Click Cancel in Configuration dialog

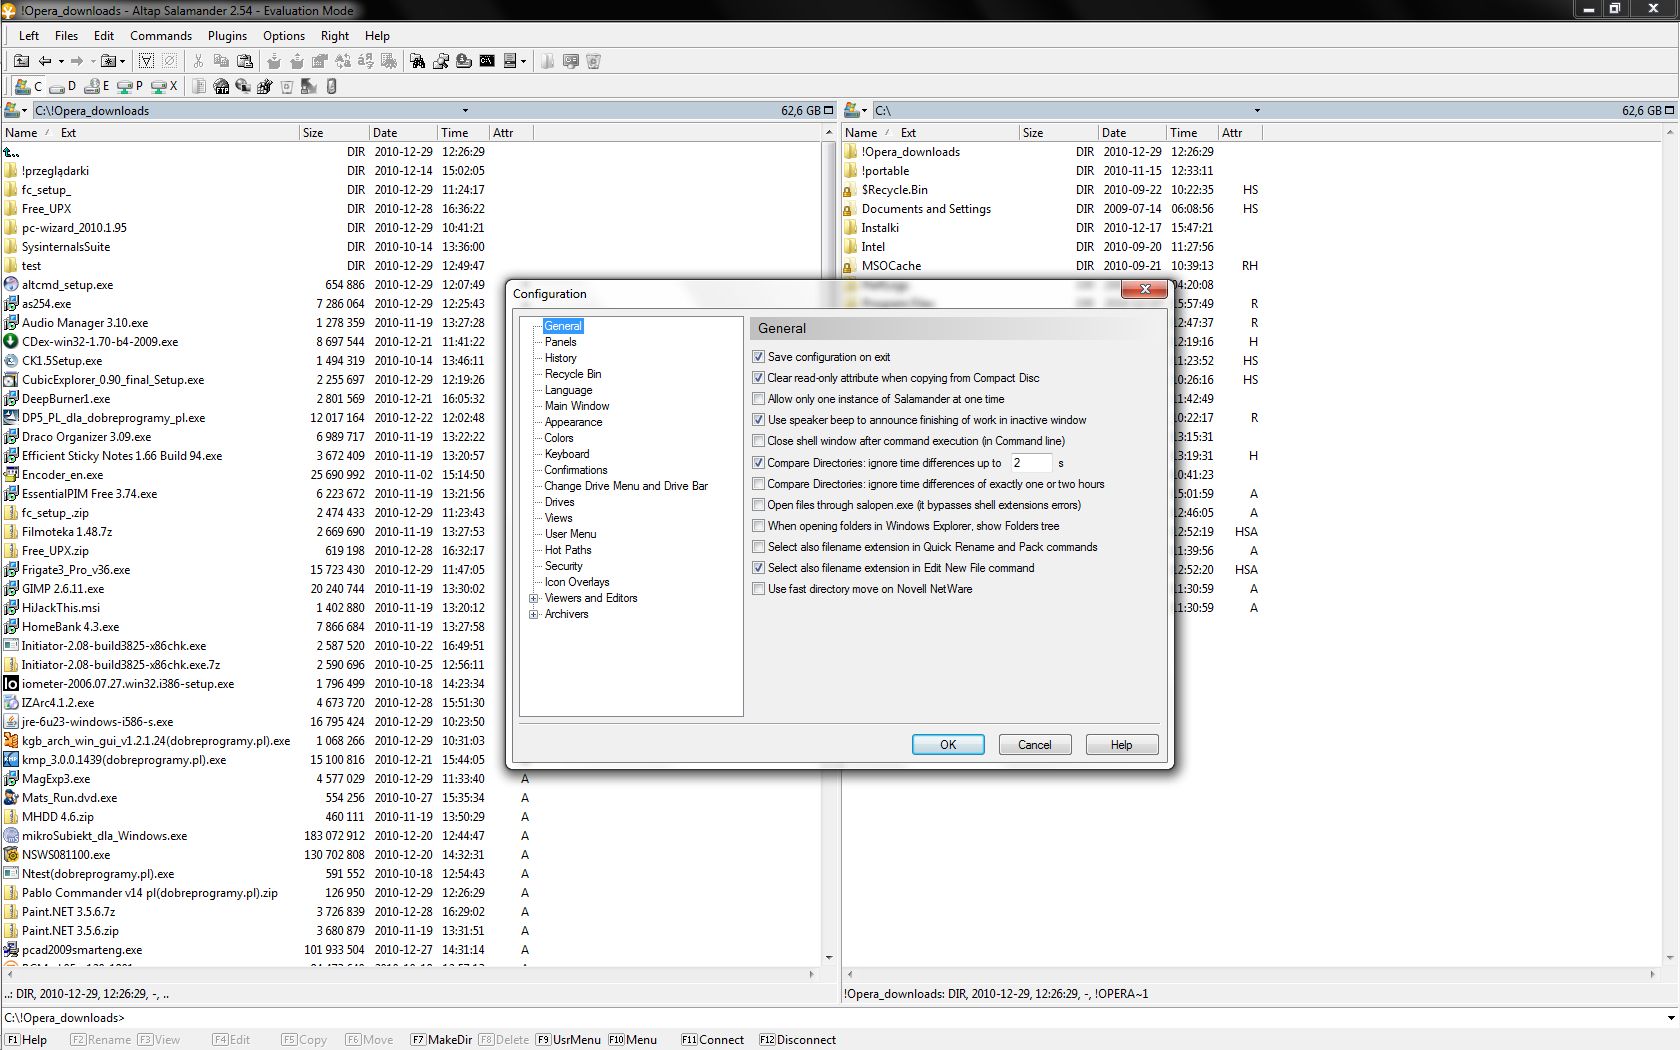click(1035, 745)
